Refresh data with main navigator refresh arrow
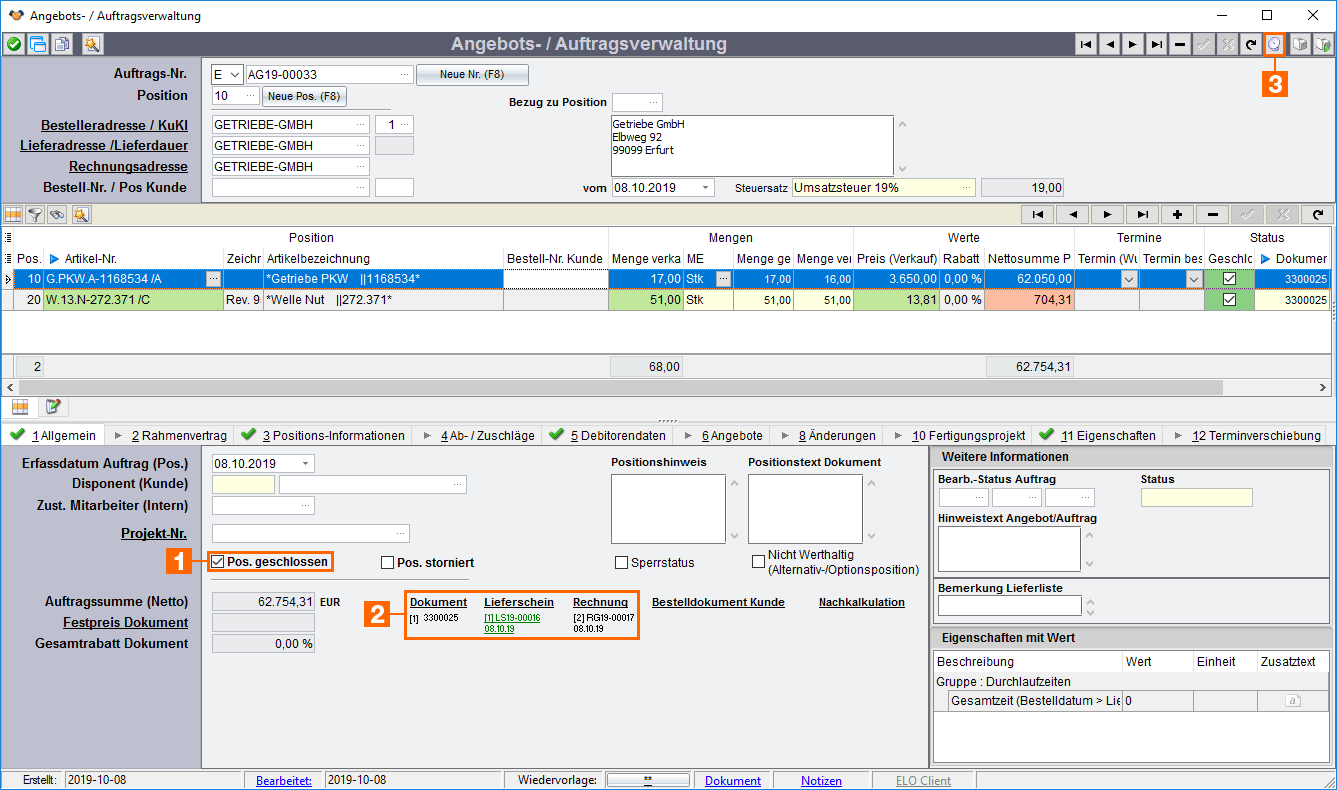The height and width of the screenshot is (790, 1337). pos(1250,44)
